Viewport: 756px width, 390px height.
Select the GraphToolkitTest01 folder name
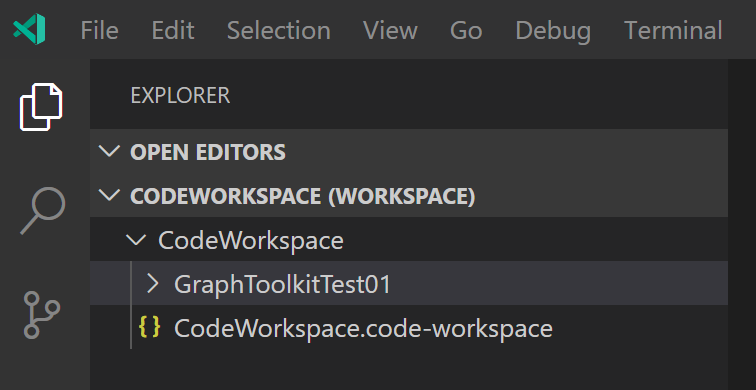pyautogui.click(x=282, y=284)
